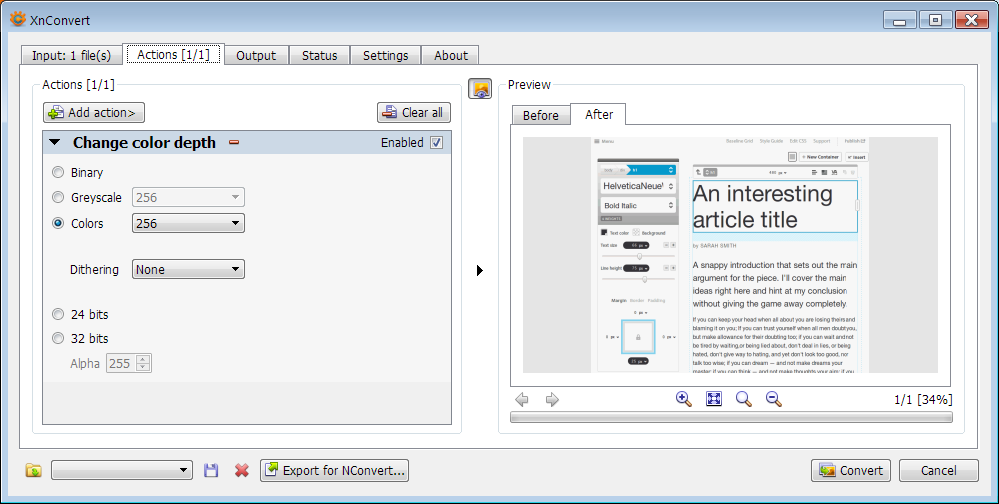This screenshot has height=504, width=999.
Task: Click the Dithering label
Action: [94, 270]
